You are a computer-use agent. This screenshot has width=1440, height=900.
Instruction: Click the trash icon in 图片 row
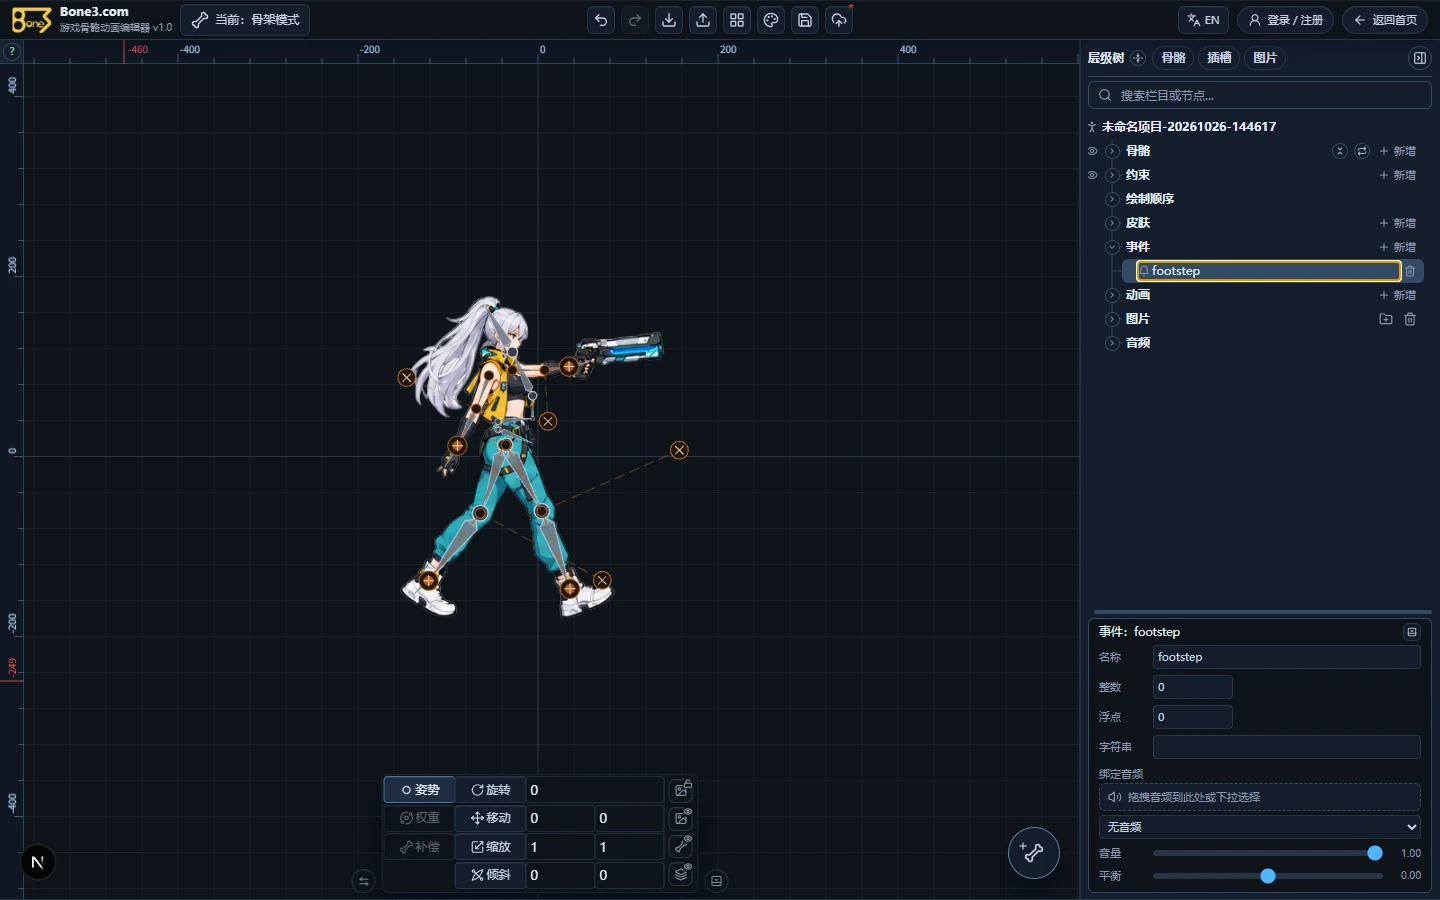[x=1410, y=319]
